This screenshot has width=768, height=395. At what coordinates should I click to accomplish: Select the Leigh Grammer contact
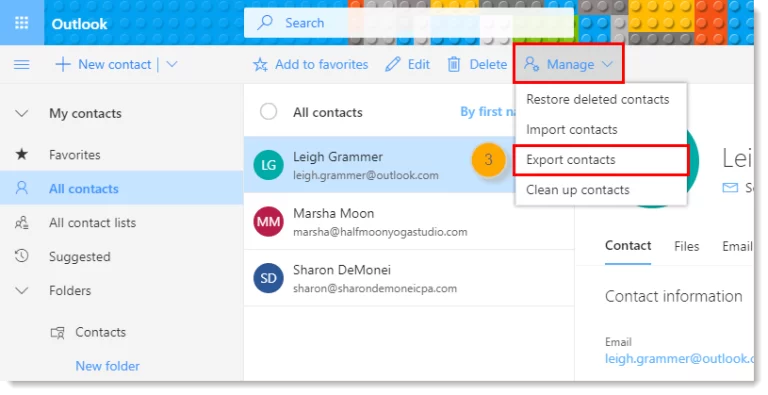pos(380,165)
